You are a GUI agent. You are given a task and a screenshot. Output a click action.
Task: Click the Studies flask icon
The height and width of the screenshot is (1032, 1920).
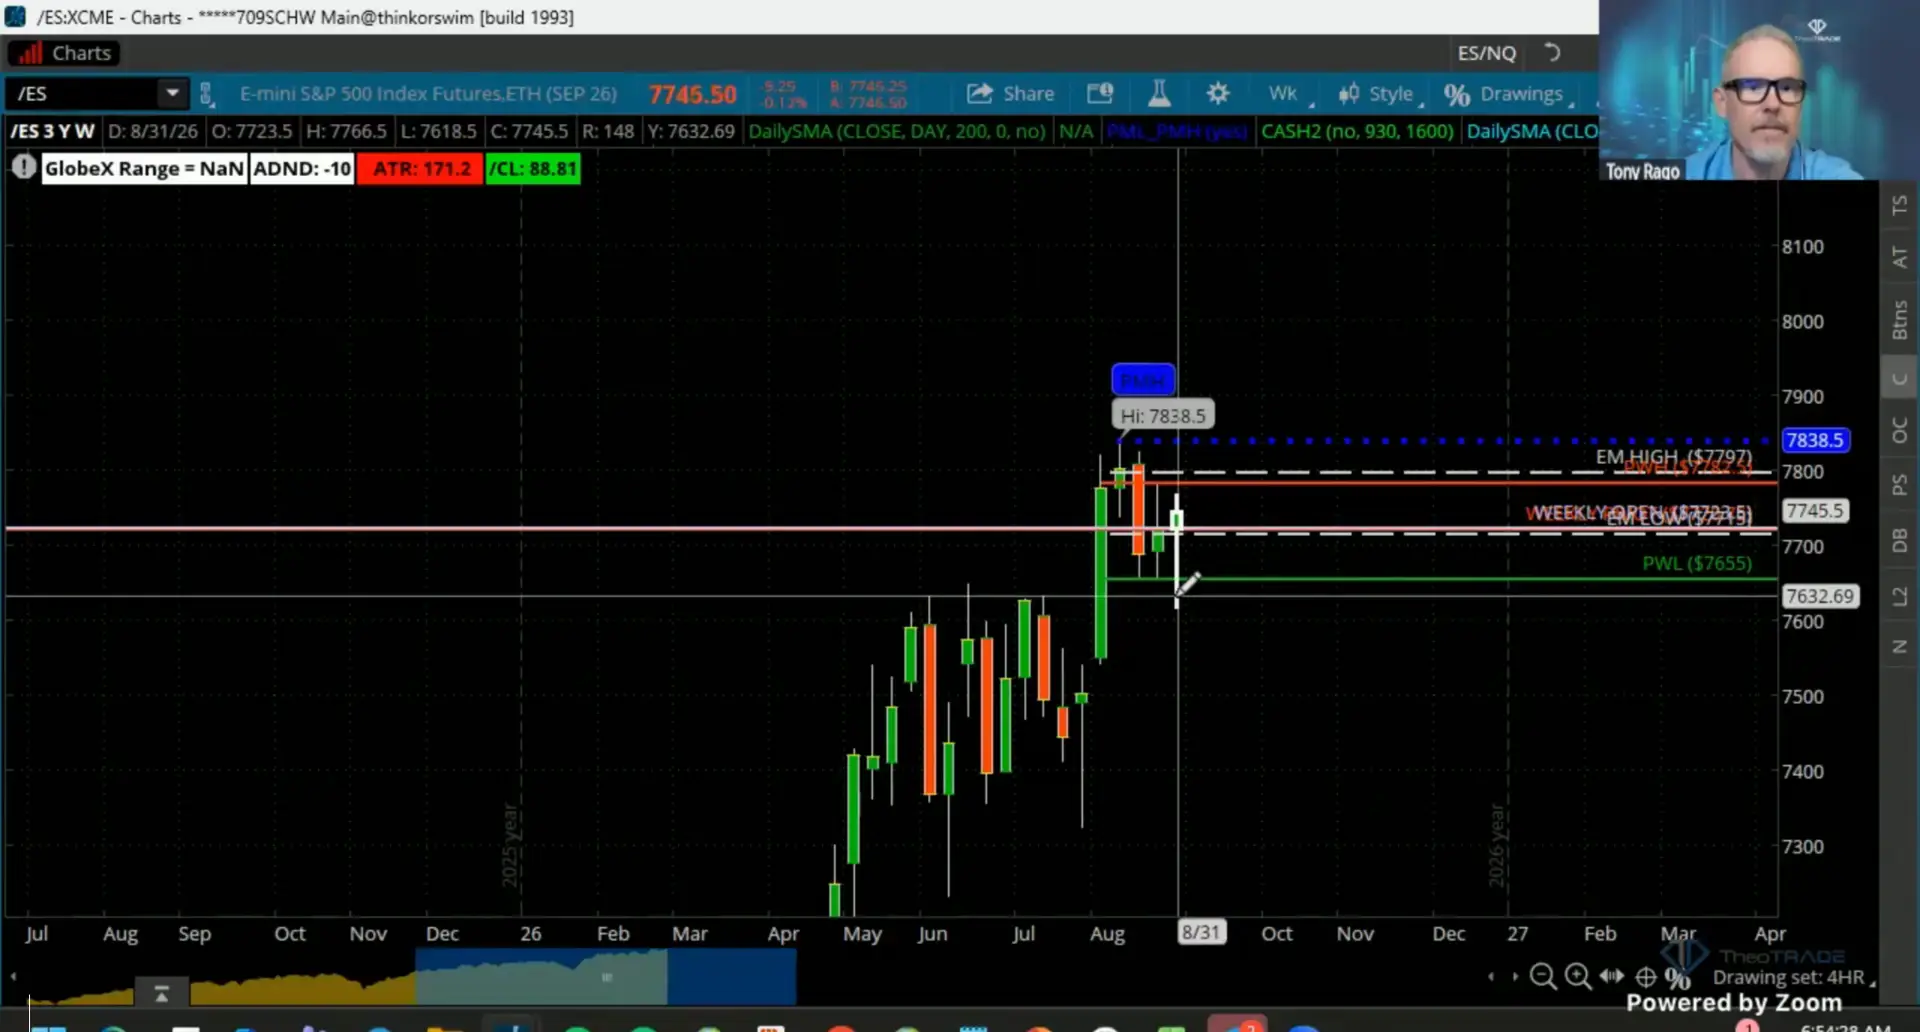pyautogui.click(x=1159, y=94)
